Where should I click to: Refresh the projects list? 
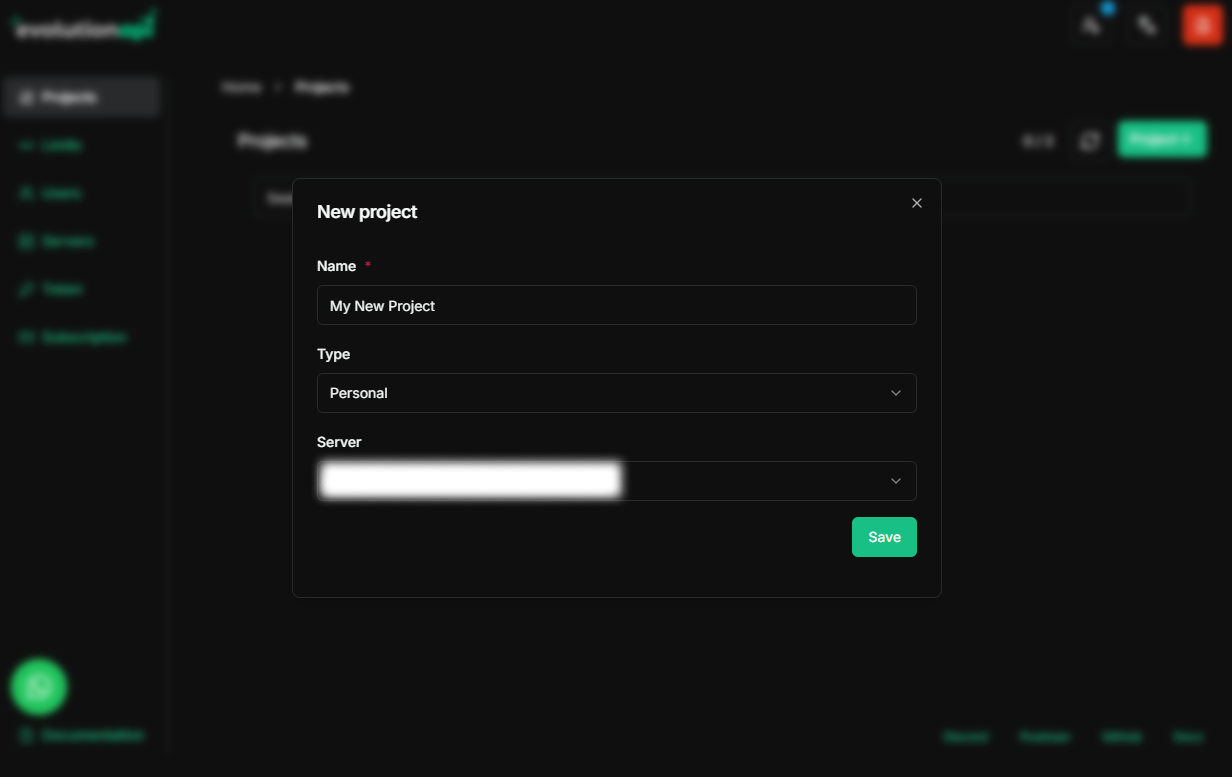[x=1089, y=140]
